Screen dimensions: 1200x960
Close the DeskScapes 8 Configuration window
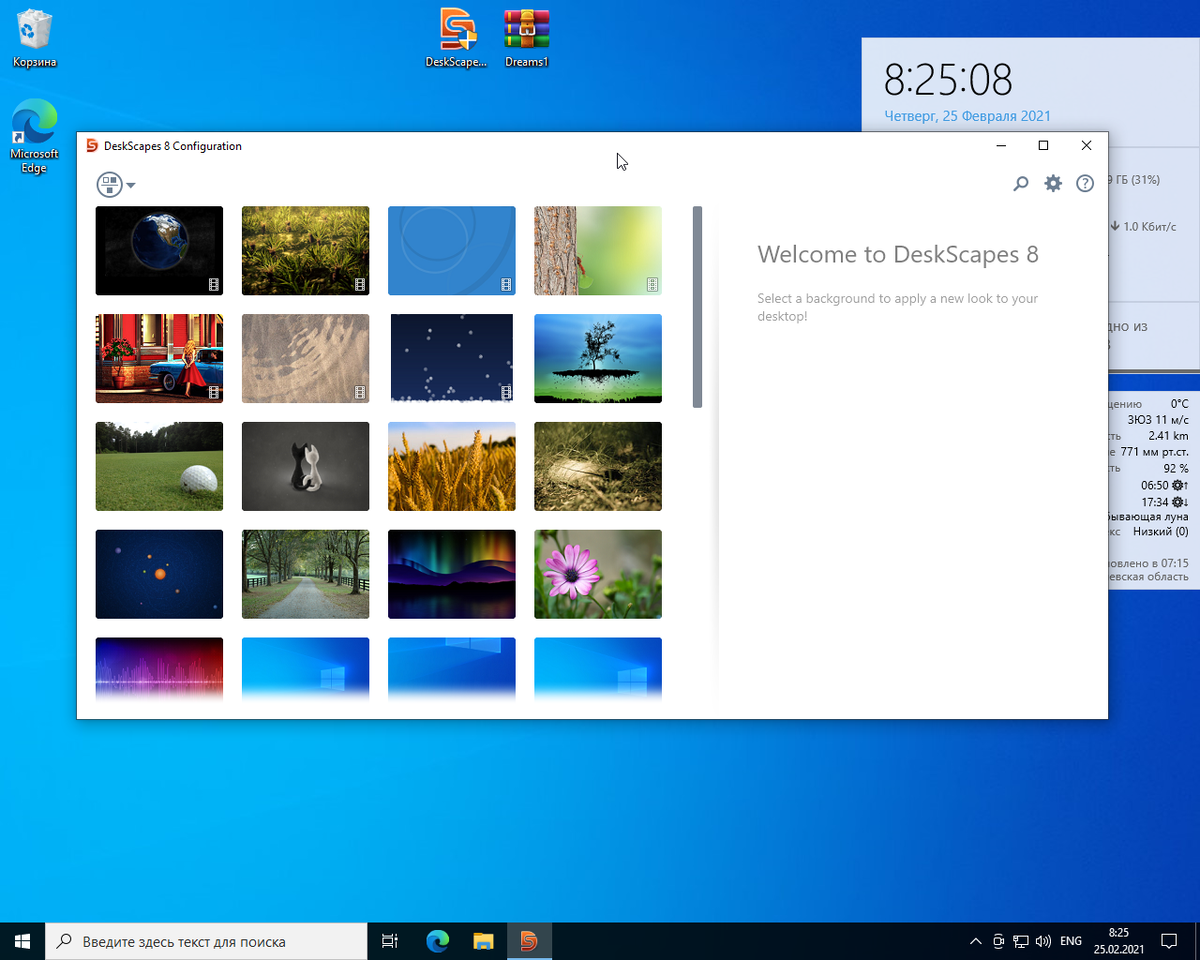[x=1086, y=146]
